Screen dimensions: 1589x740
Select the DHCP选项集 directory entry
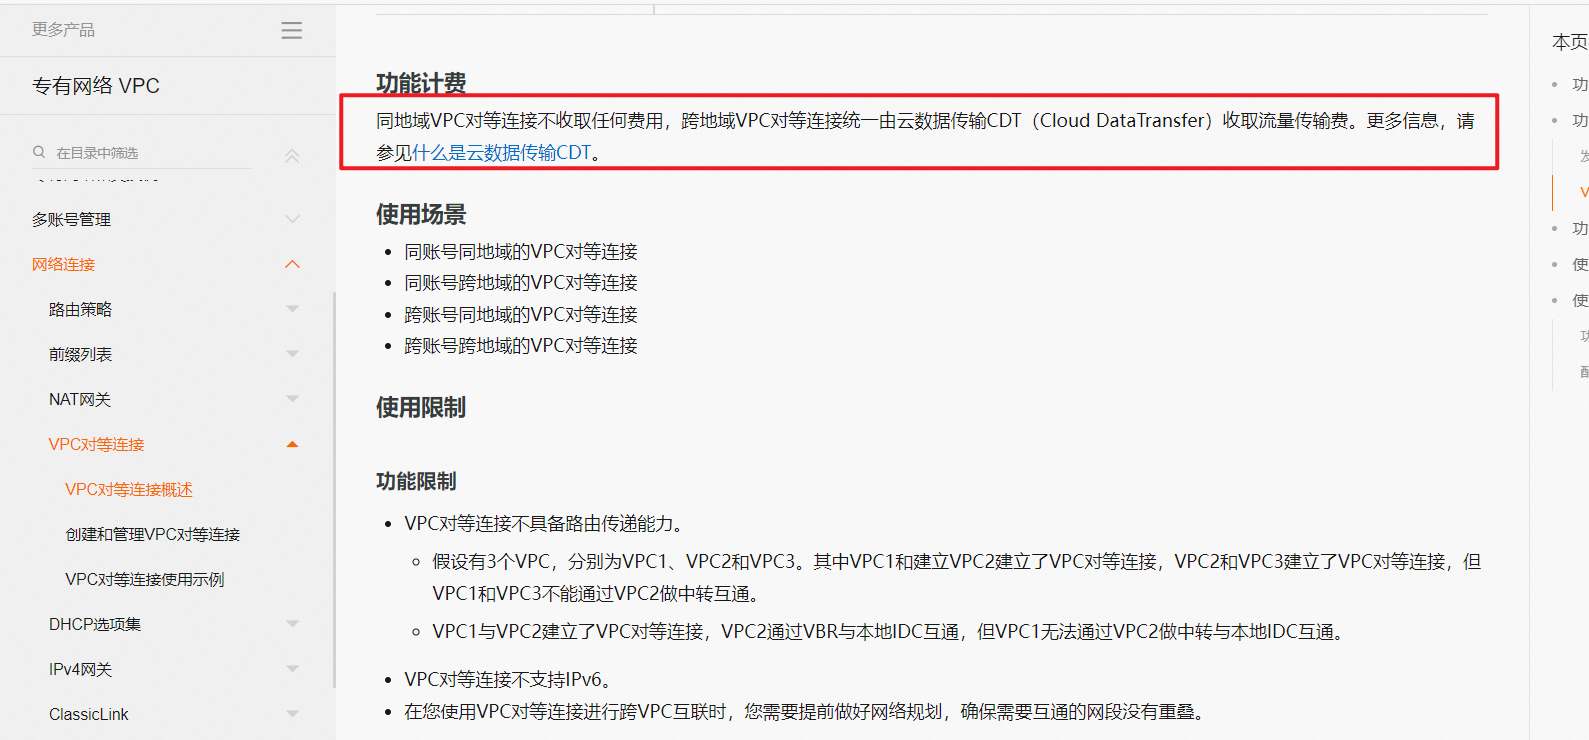click(95, 624)
